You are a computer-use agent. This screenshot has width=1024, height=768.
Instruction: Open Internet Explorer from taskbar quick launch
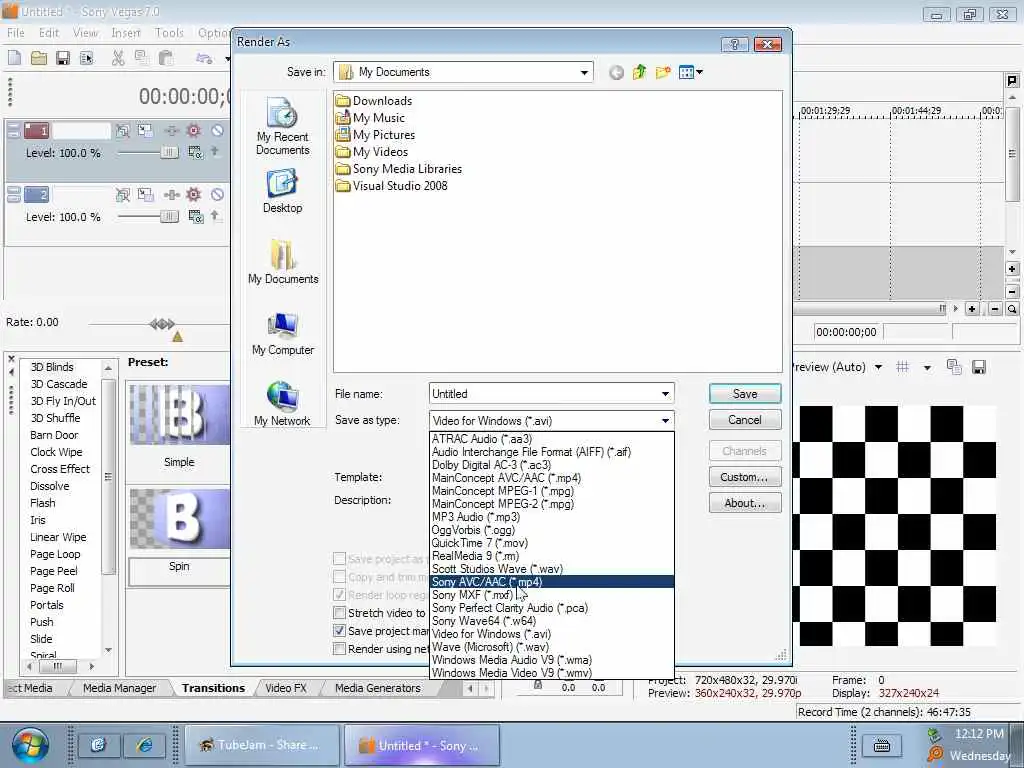tap(144, 745)
